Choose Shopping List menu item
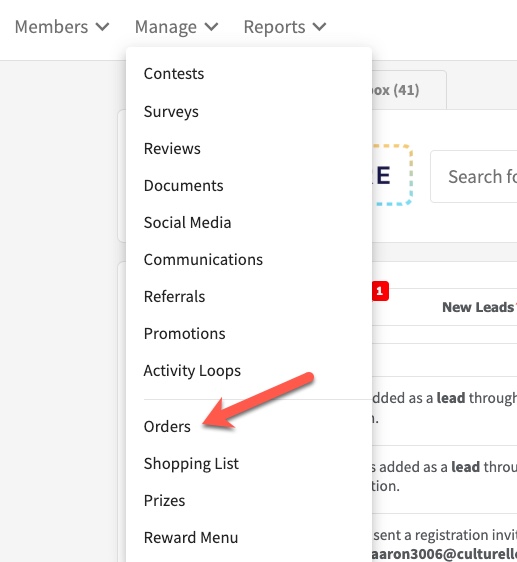Screen dimensions: 517x562 pyautogui.click(x=191, y=464)
